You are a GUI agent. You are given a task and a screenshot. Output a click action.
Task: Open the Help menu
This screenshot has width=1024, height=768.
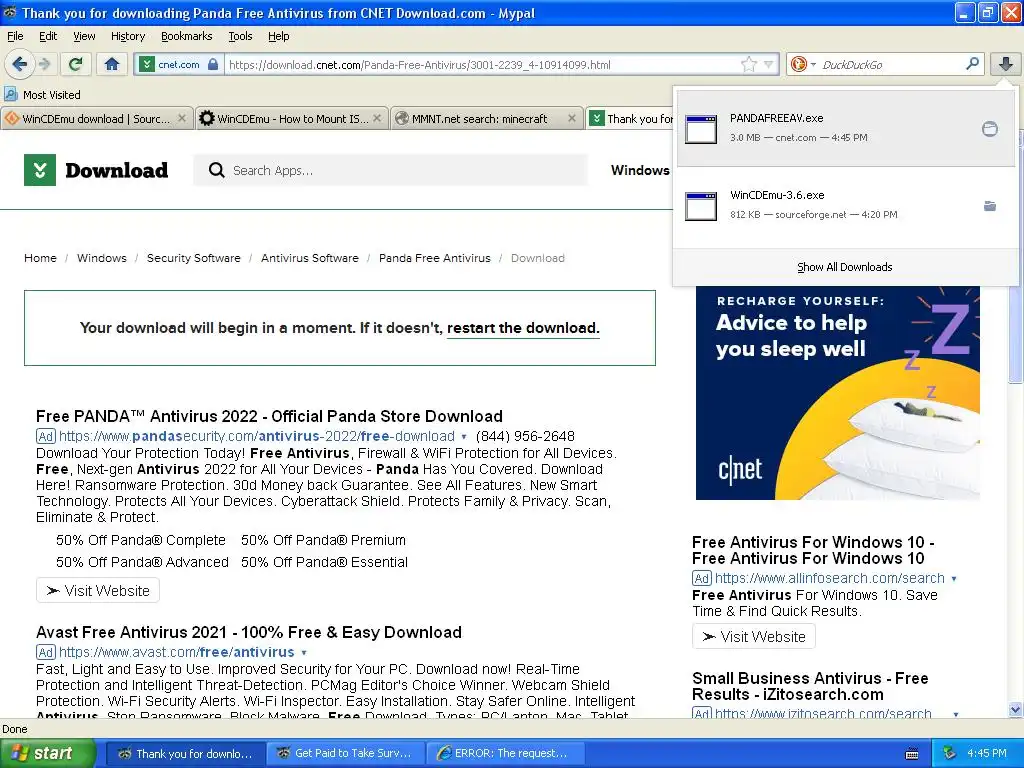(x=278, y=36)
